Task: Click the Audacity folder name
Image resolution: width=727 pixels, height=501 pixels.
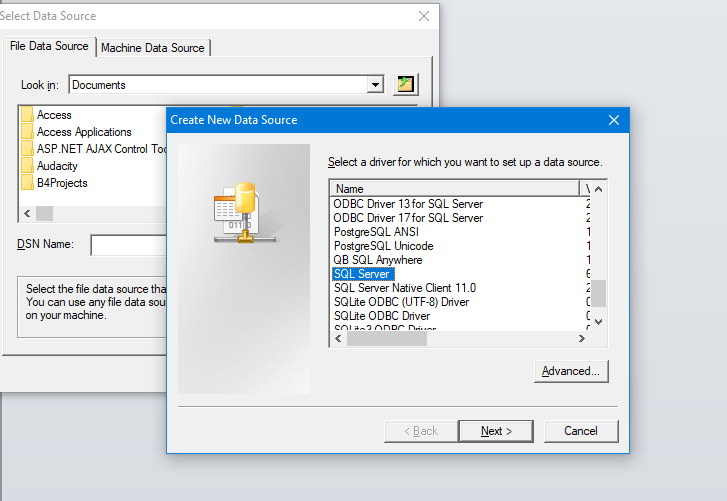Action: tap(57, 166)
